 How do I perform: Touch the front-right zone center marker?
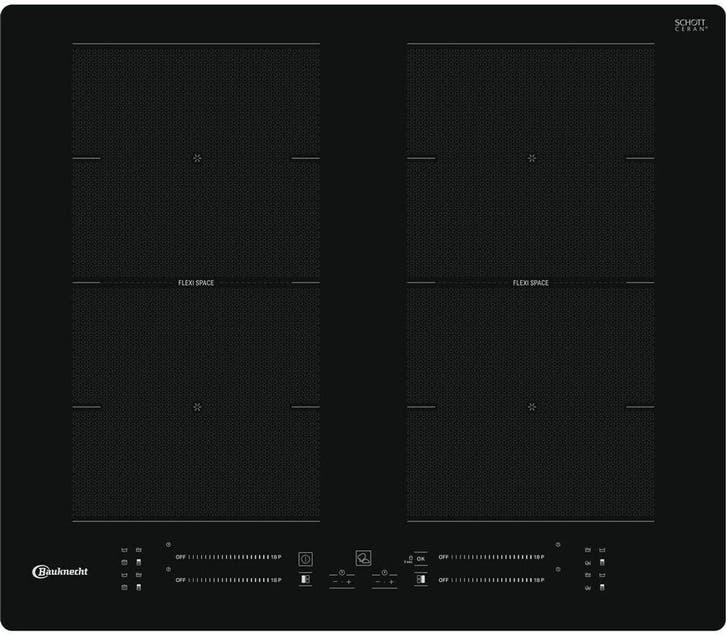(x=532, y=407)
